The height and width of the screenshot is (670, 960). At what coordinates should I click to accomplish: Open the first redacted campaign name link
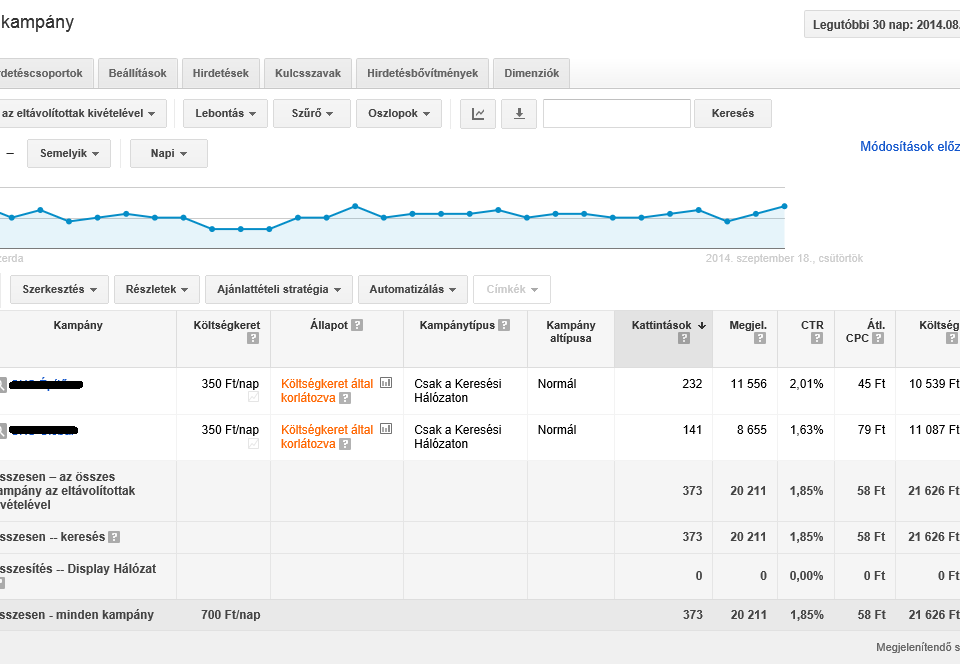[47, 385]
